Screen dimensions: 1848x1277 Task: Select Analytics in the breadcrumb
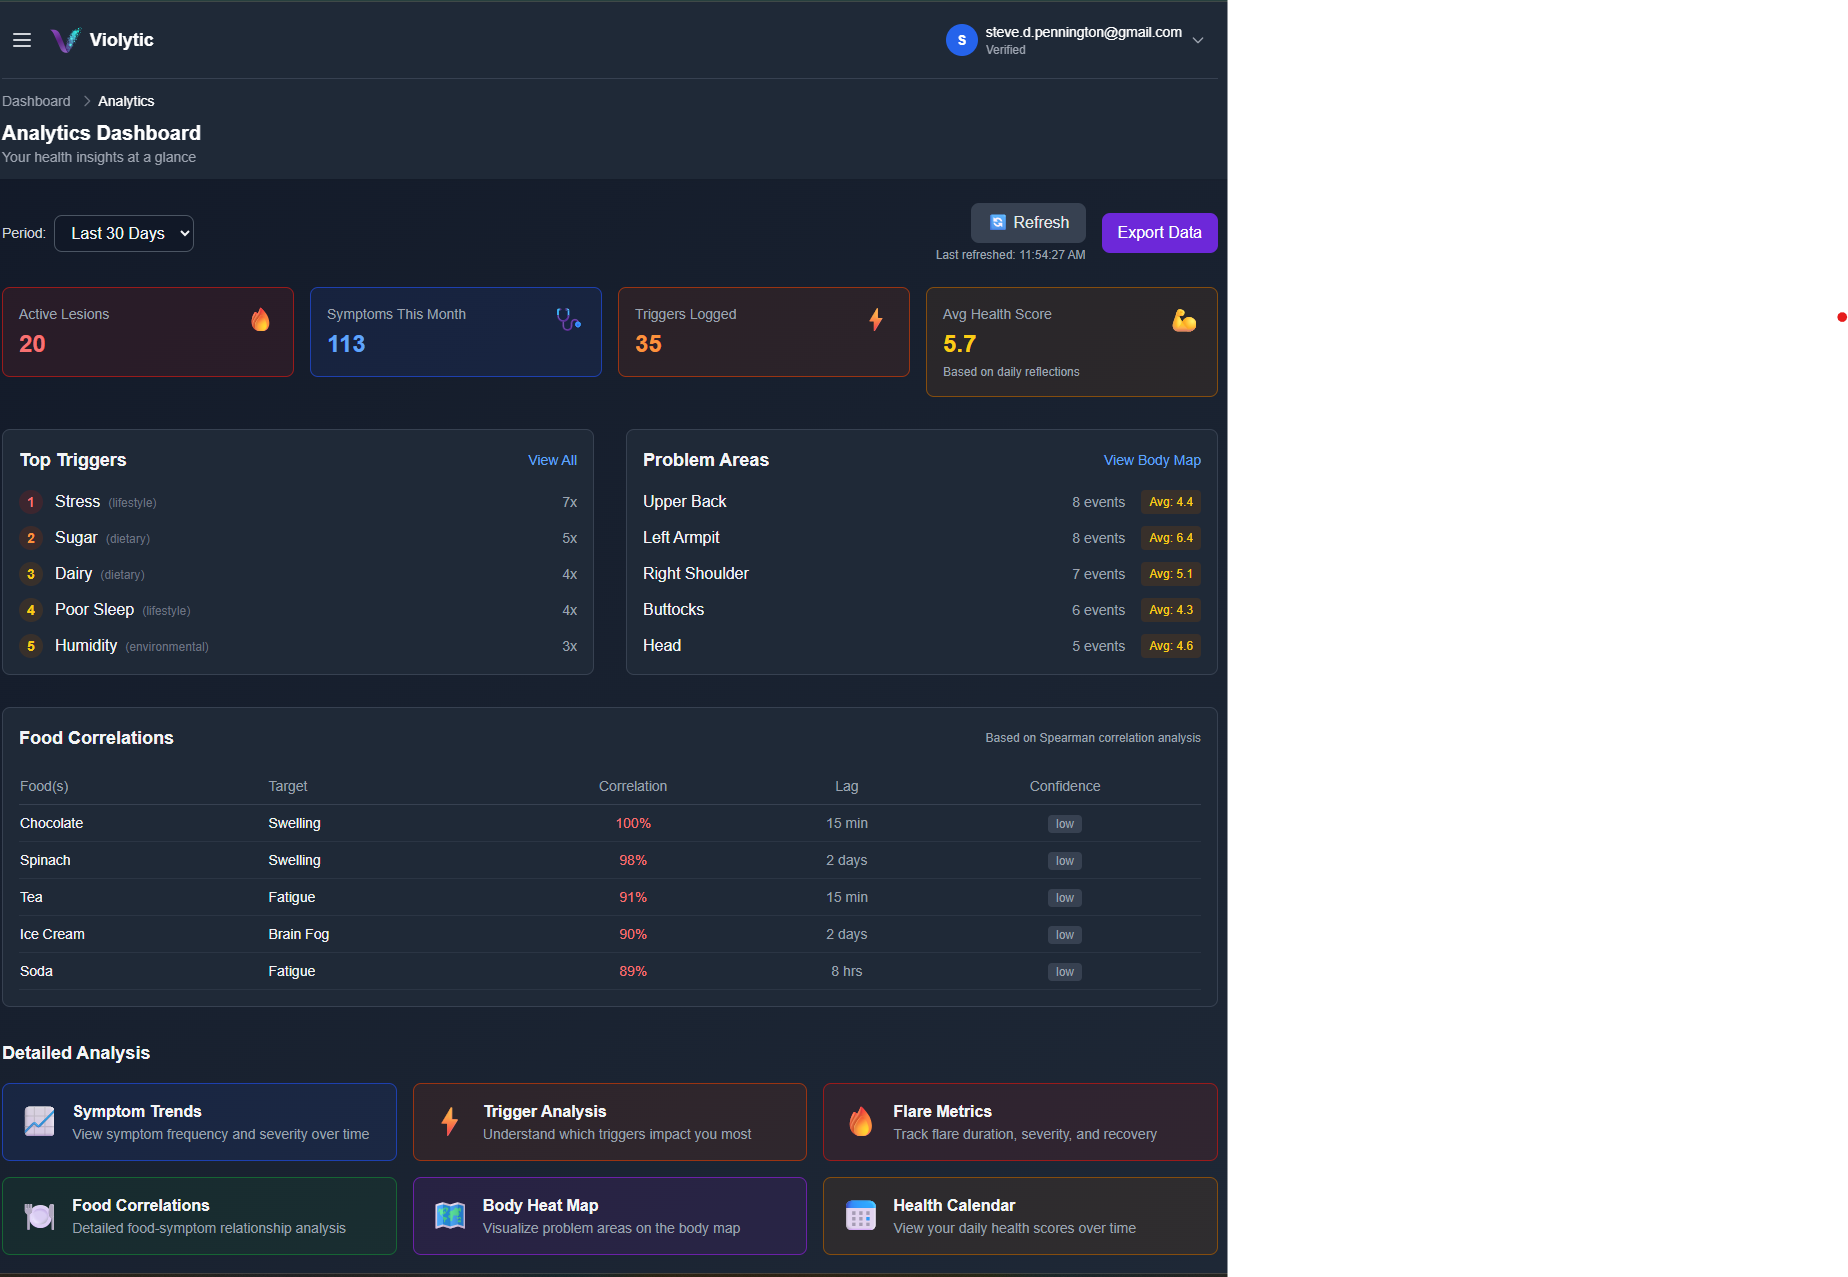126,100
